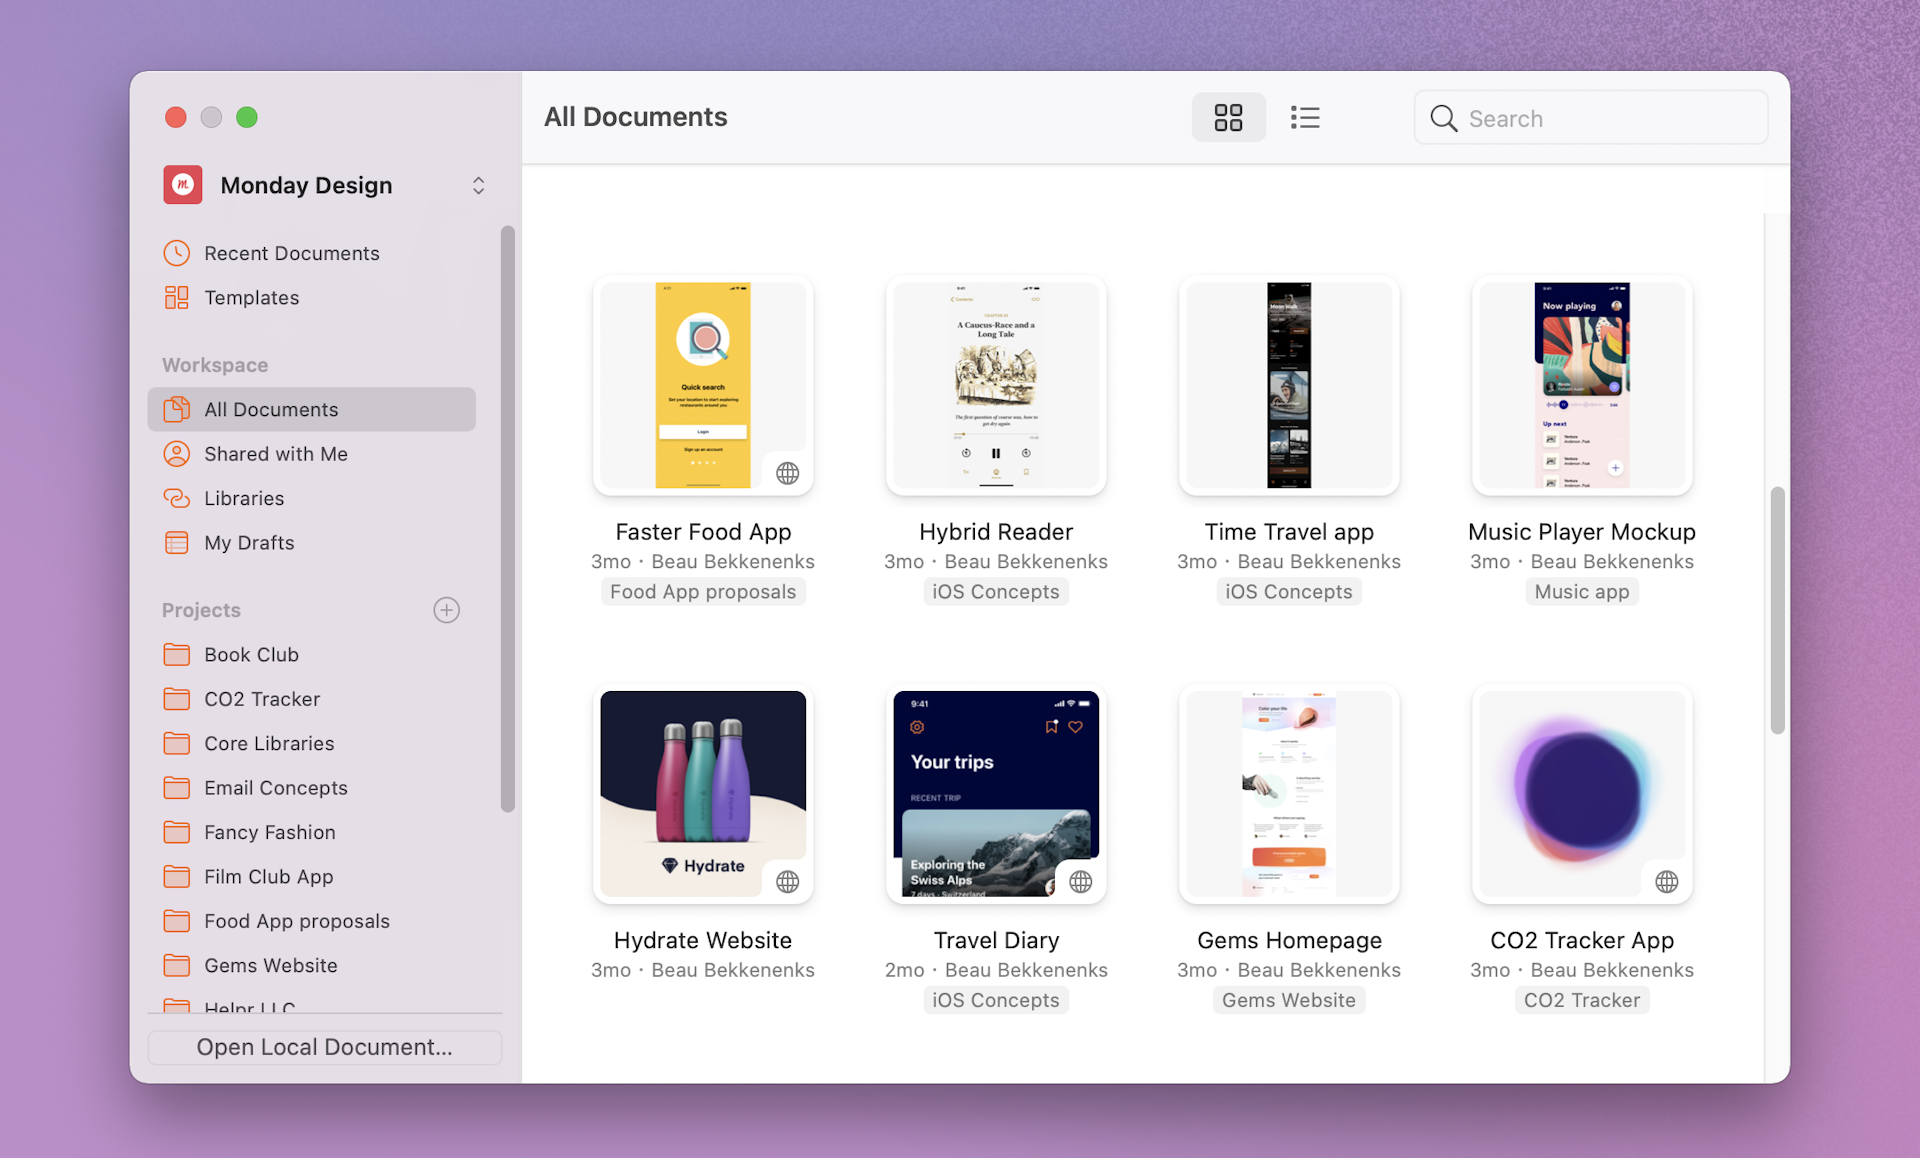Switch to grid view
Screen dimensions: 1920x1158
[x=1228, y=118]
